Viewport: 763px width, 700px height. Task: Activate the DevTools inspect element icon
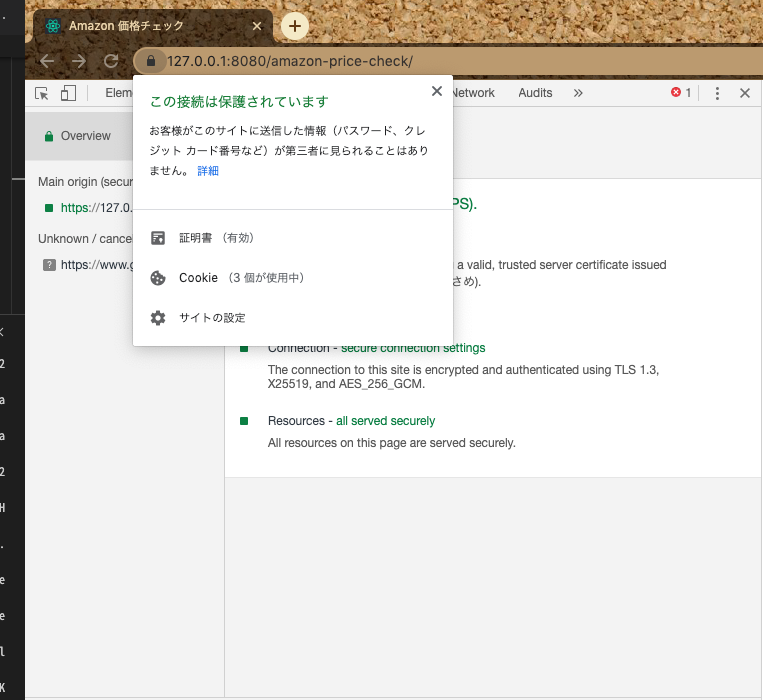[42, 93]
